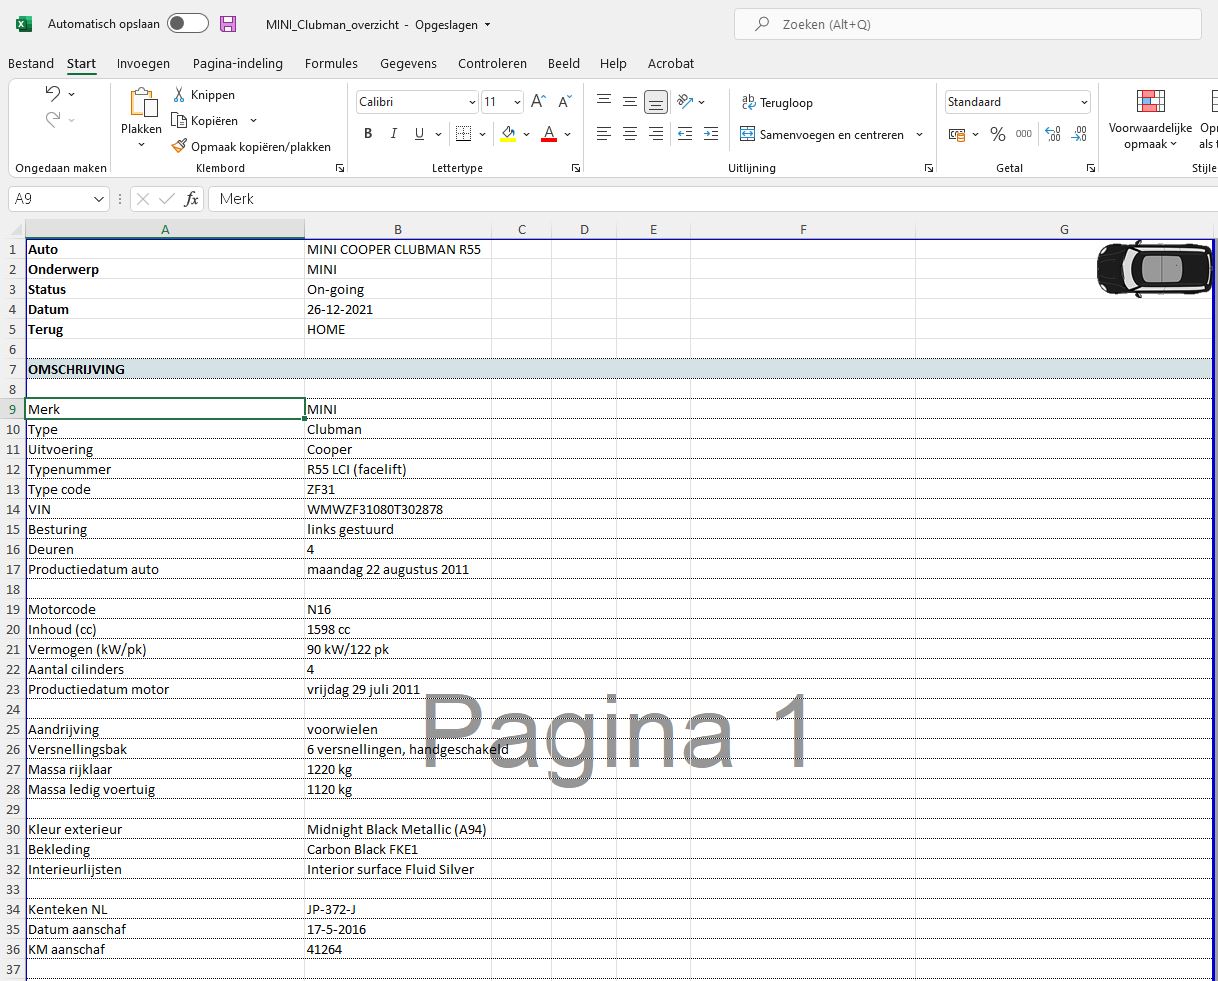Apply percent style format
Viewport: 1218px width, 981px height.
pos(998,134)
